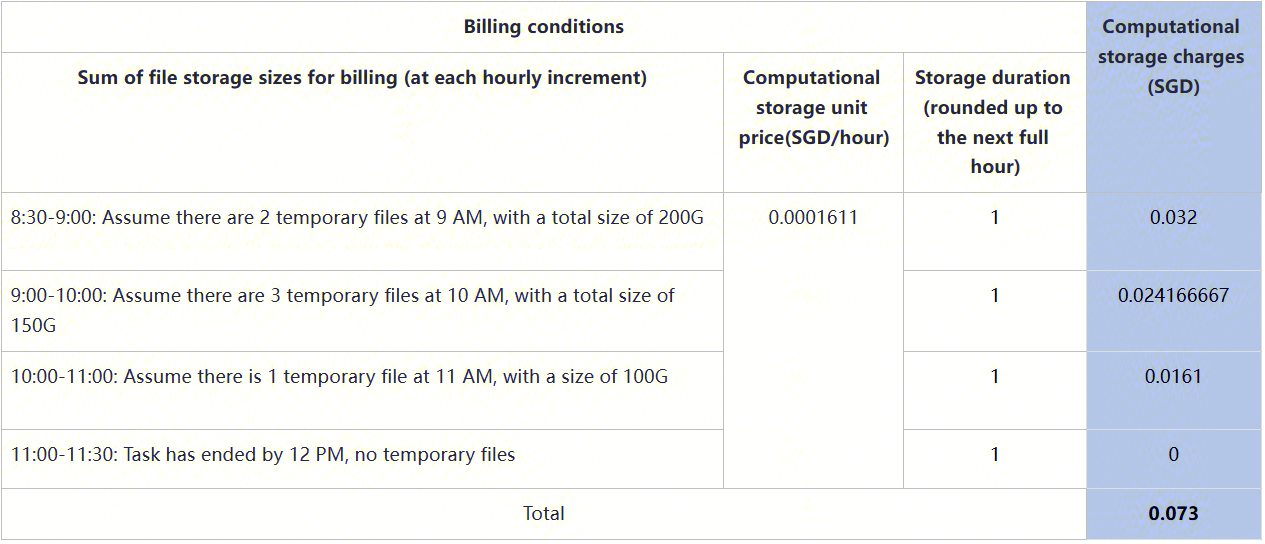Select the "Computational storage unit price" column header

[812, 107]
